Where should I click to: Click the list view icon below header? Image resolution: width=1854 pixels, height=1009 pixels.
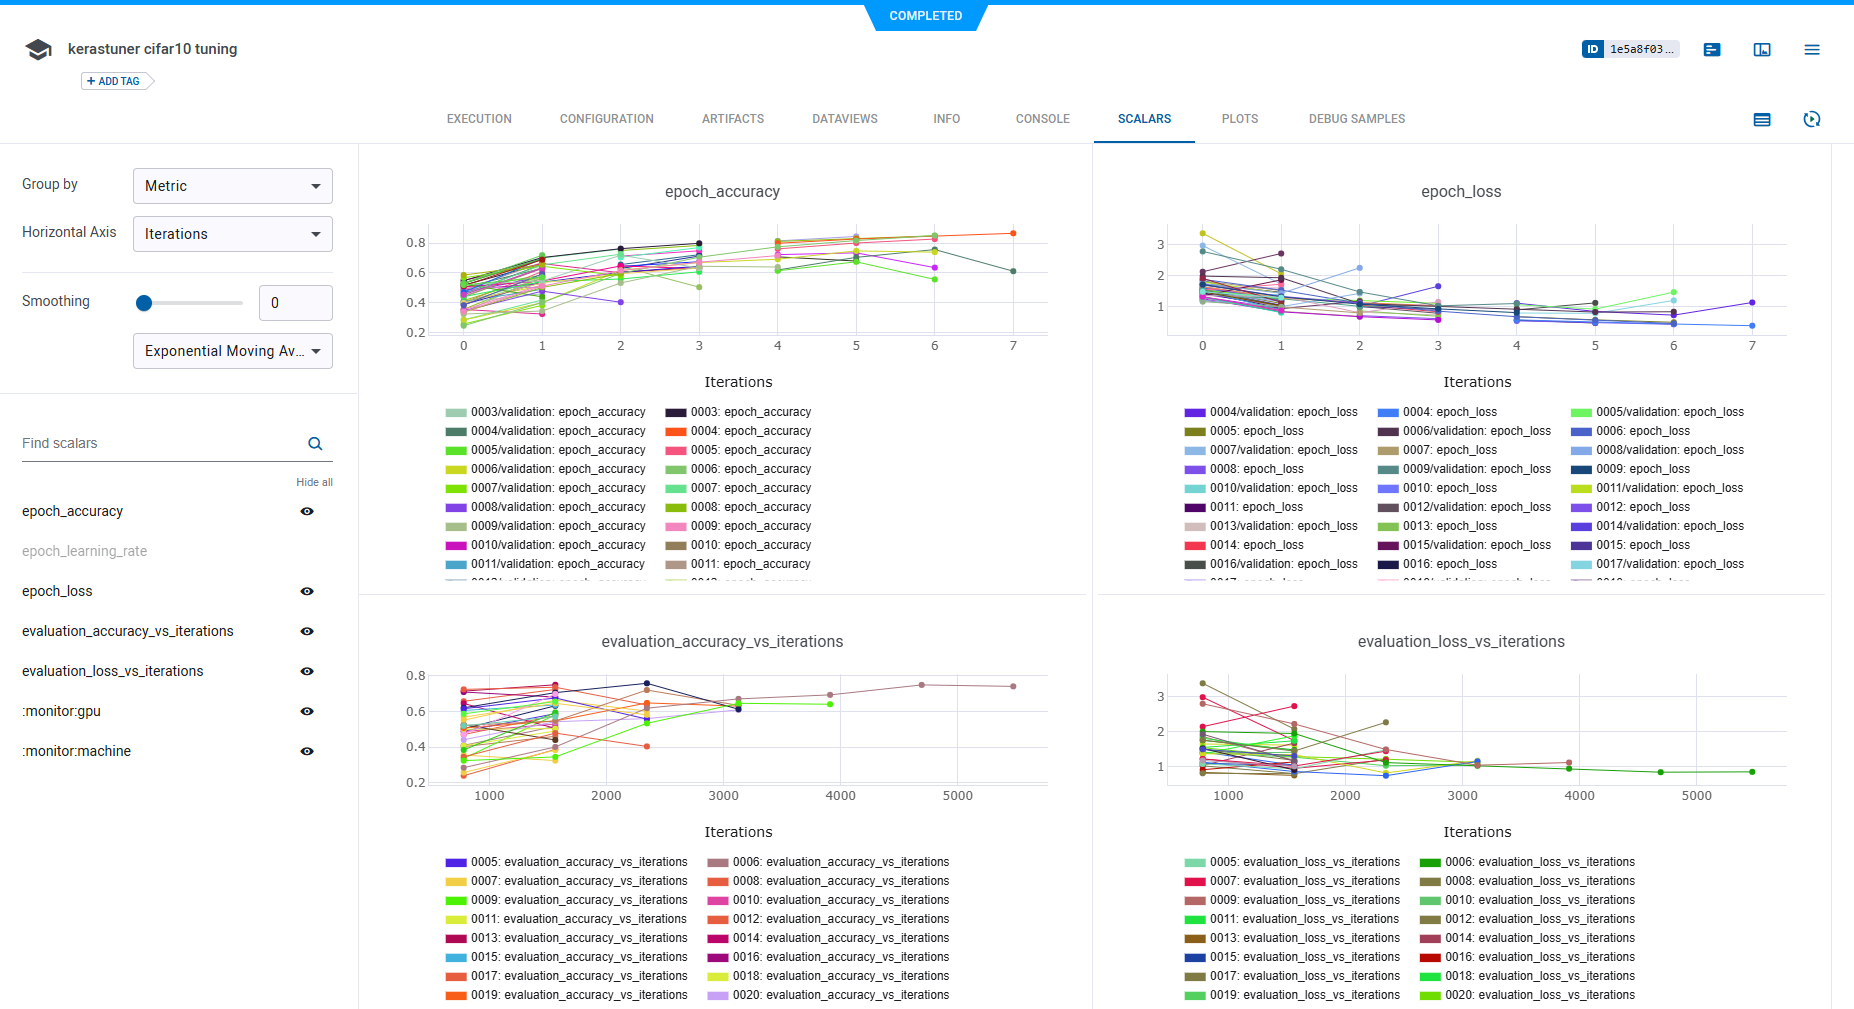[1762, 120]
